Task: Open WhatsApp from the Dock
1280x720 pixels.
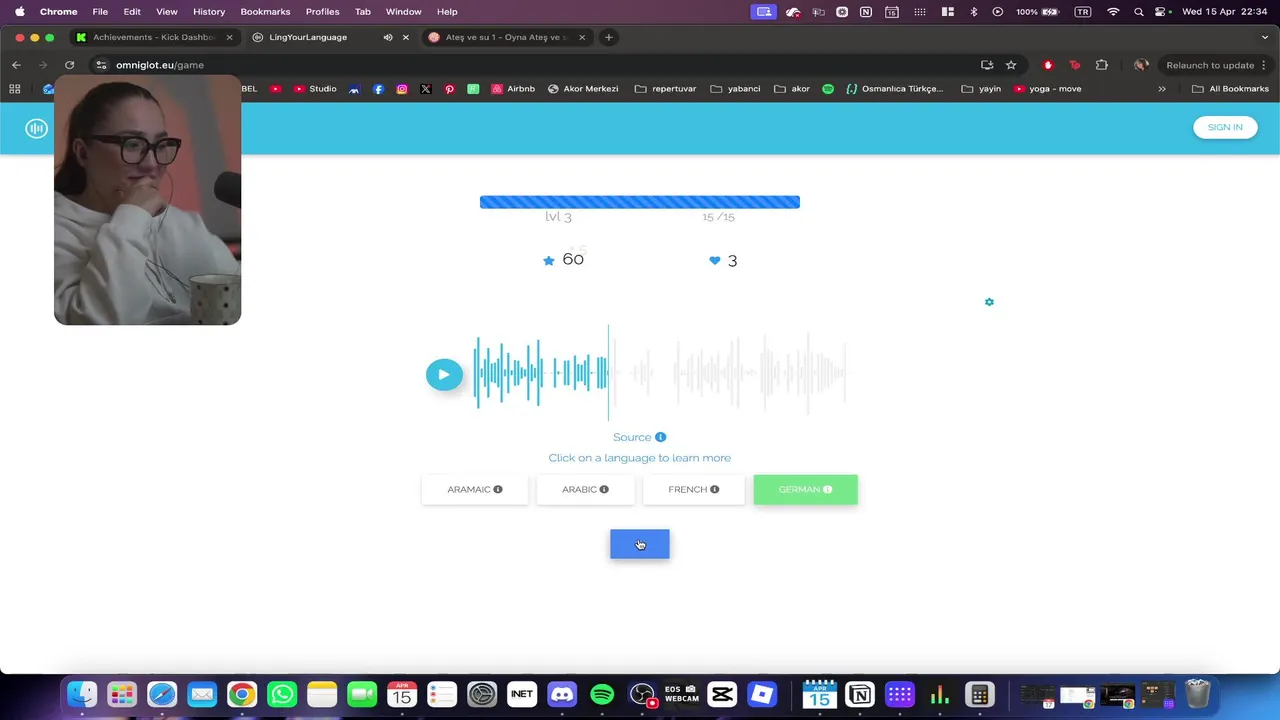Action: [282, 694]
